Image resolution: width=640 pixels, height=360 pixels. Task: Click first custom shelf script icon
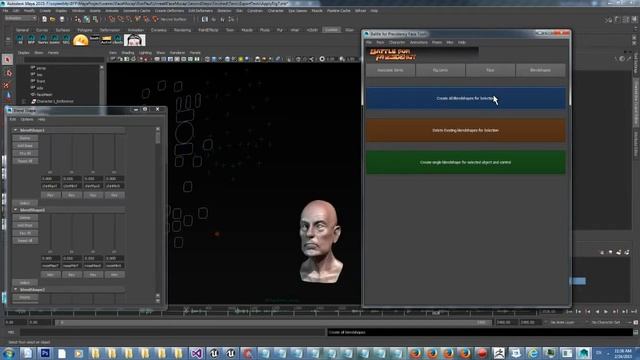pyautogui.click(x=20, y=40)
